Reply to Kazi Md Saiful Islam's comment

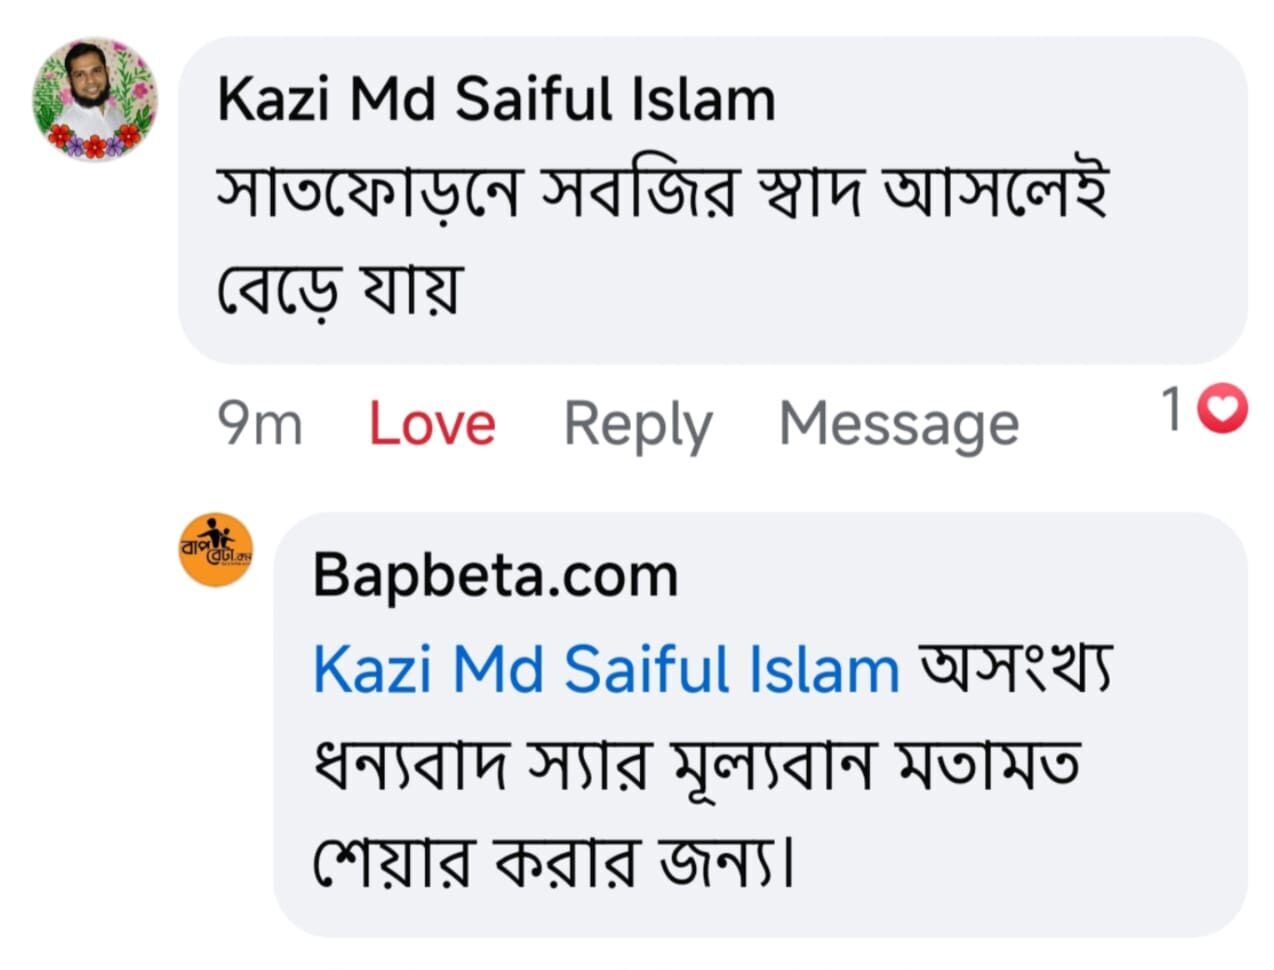[x=638, y=424]
